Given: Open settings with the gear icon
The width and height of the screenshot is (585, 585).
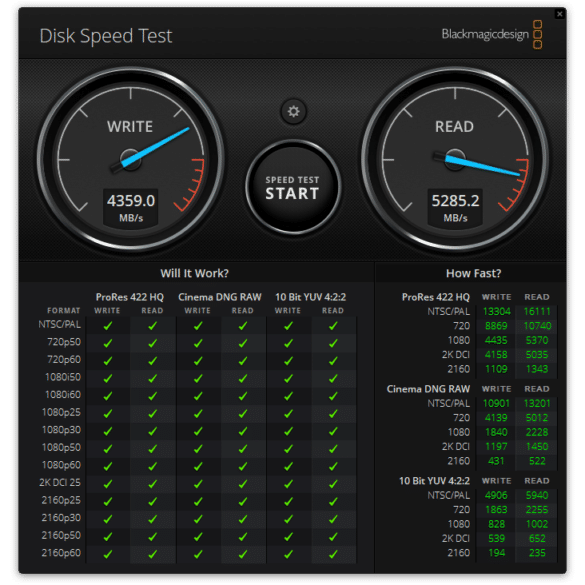Looking at the screenshot, I should [x=293, y=112].
